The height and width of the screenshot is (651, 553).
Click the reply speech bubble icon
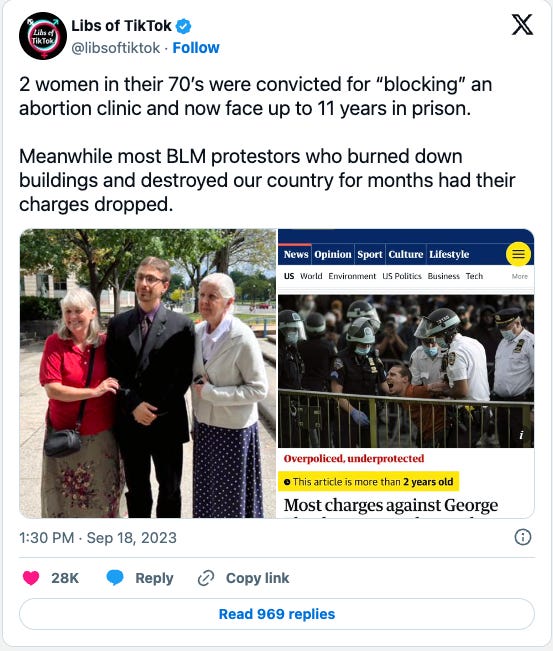click(115, 578)
